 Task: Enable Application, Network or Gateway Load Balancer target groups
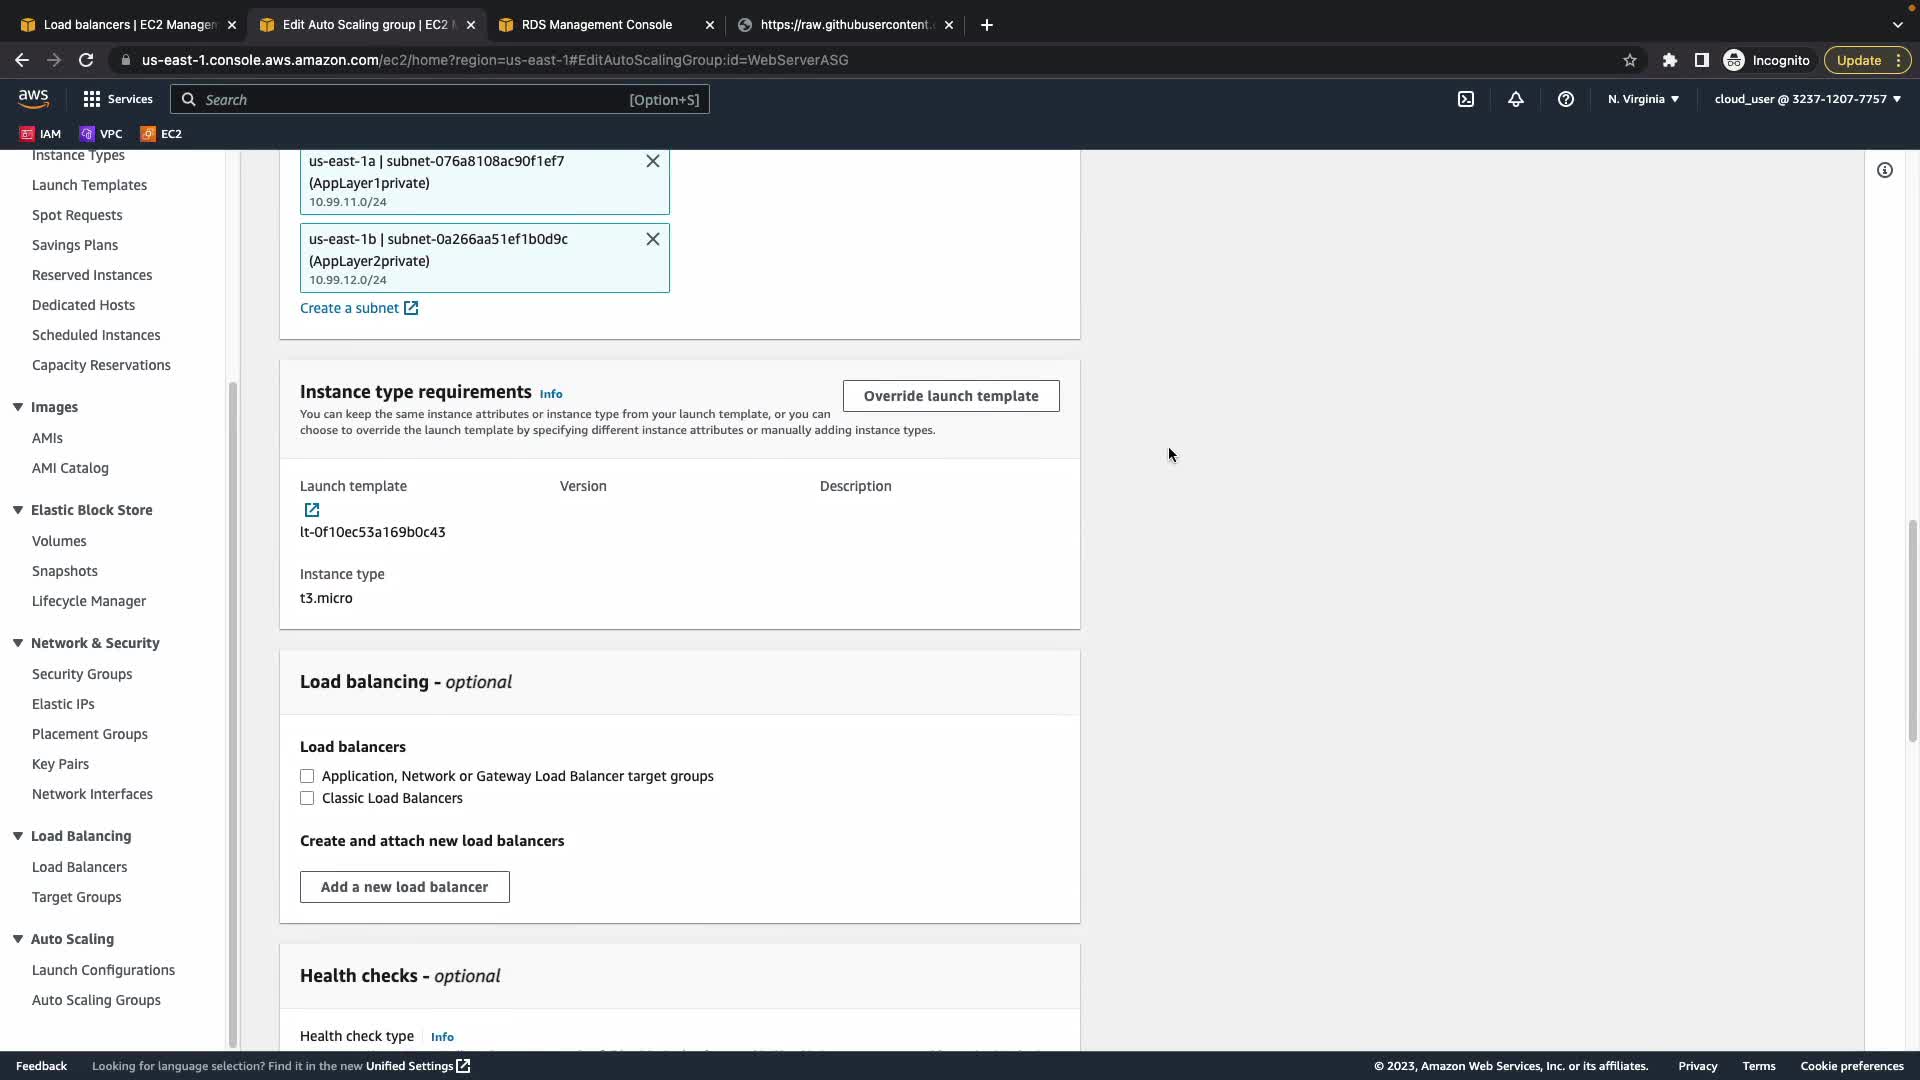click(x=307, y=776)
